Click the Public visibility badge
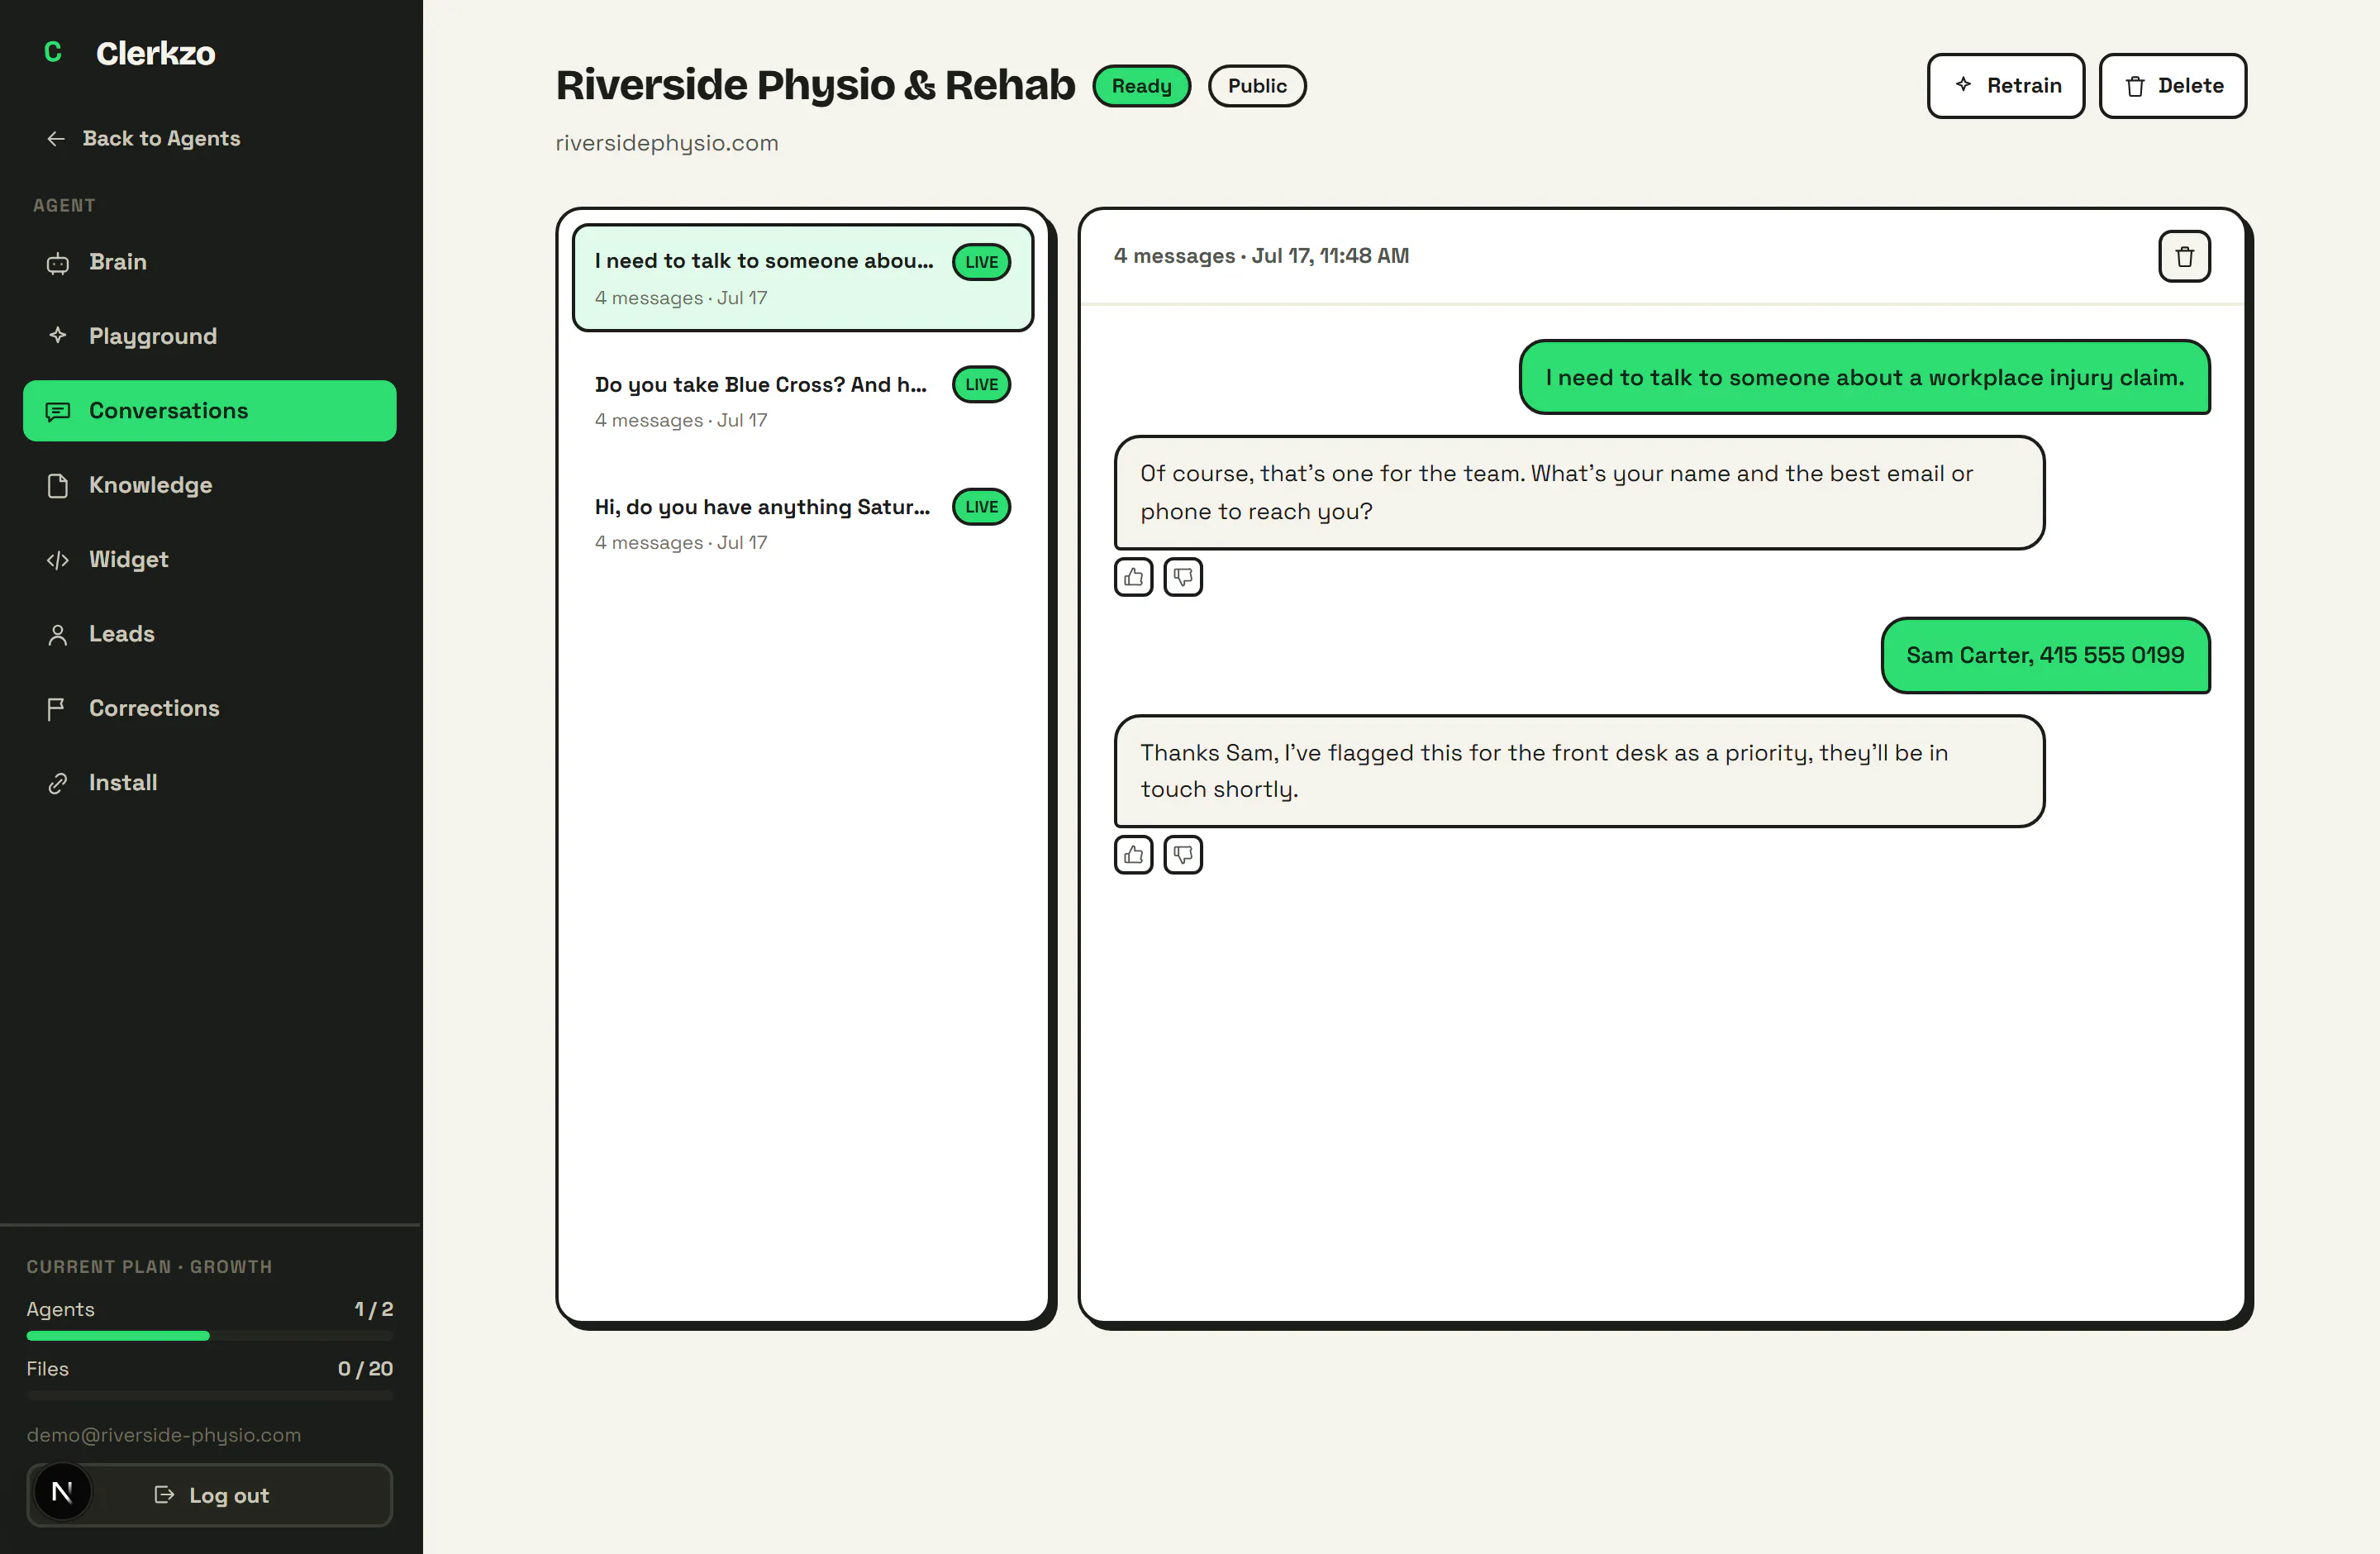The image size is (2380, 1554). click(1257, 86)
